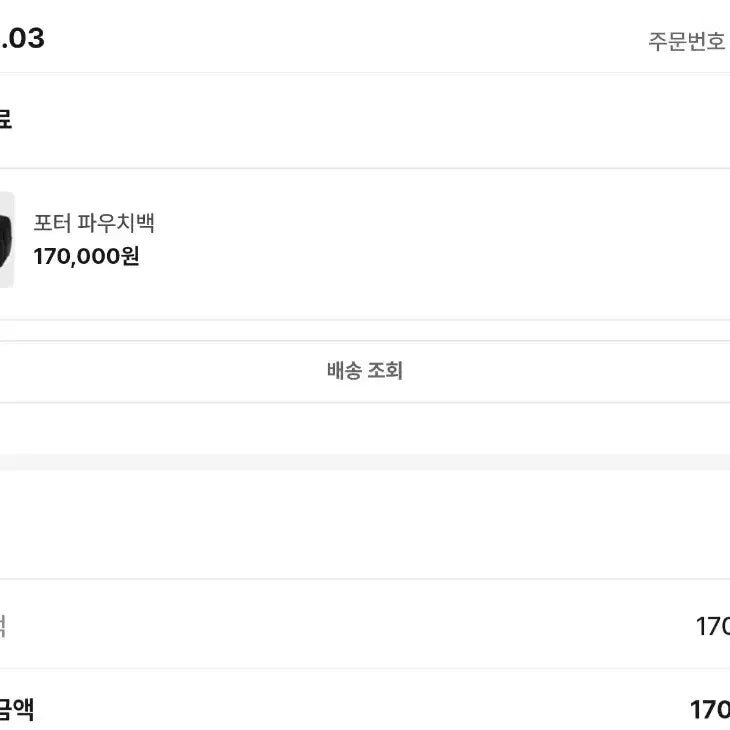Click the white gap between product card and 배송 조회
The image size is (730, 730).
point(364,331)
